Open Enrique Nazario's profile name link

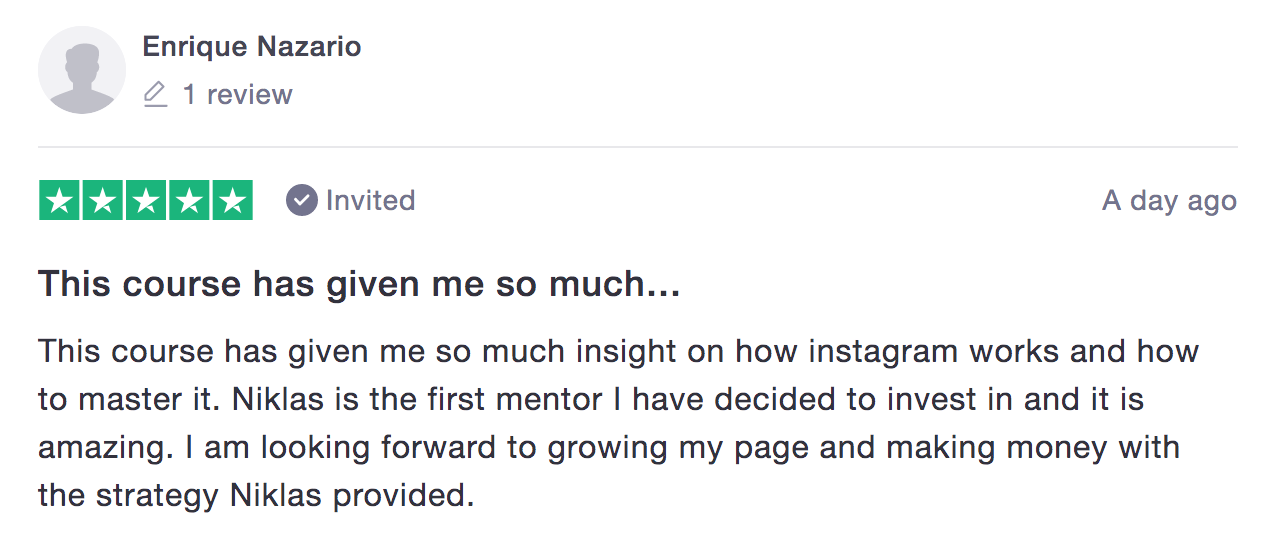coord(252,47)
